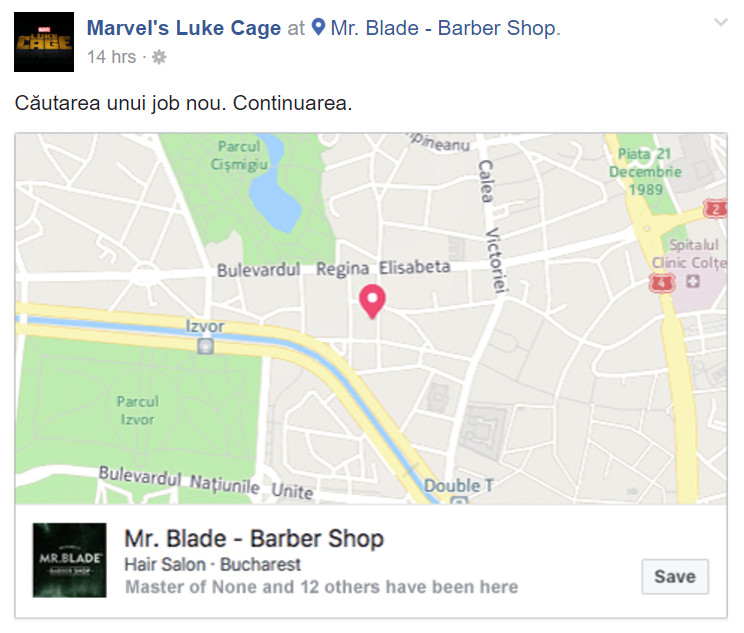The image size is (744, 633).
Task: Click Parcul Izvor label on map
Action: click(138, 410)
